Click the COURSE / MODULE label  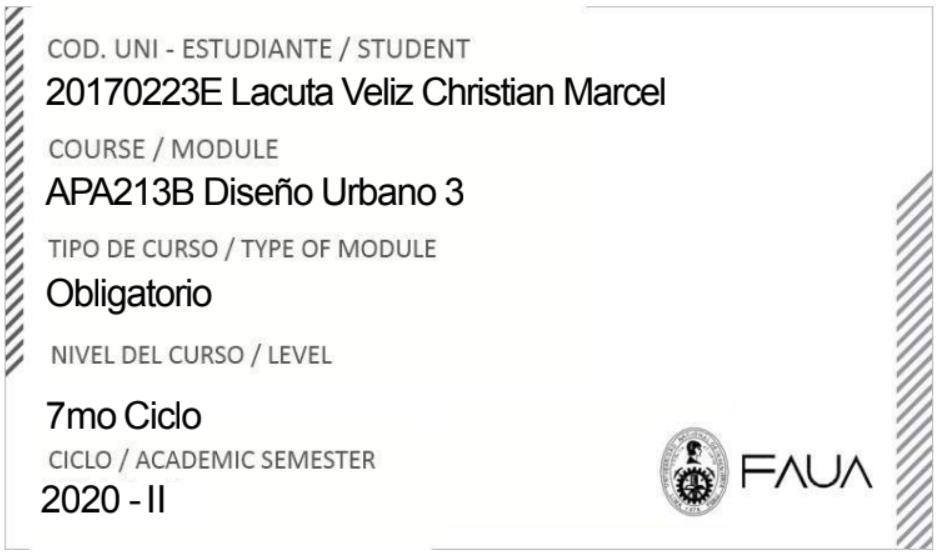(x=163, y=150)
